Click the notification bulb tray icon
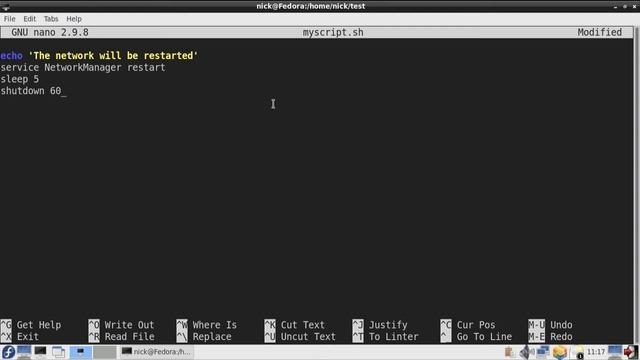 [578, 352]
